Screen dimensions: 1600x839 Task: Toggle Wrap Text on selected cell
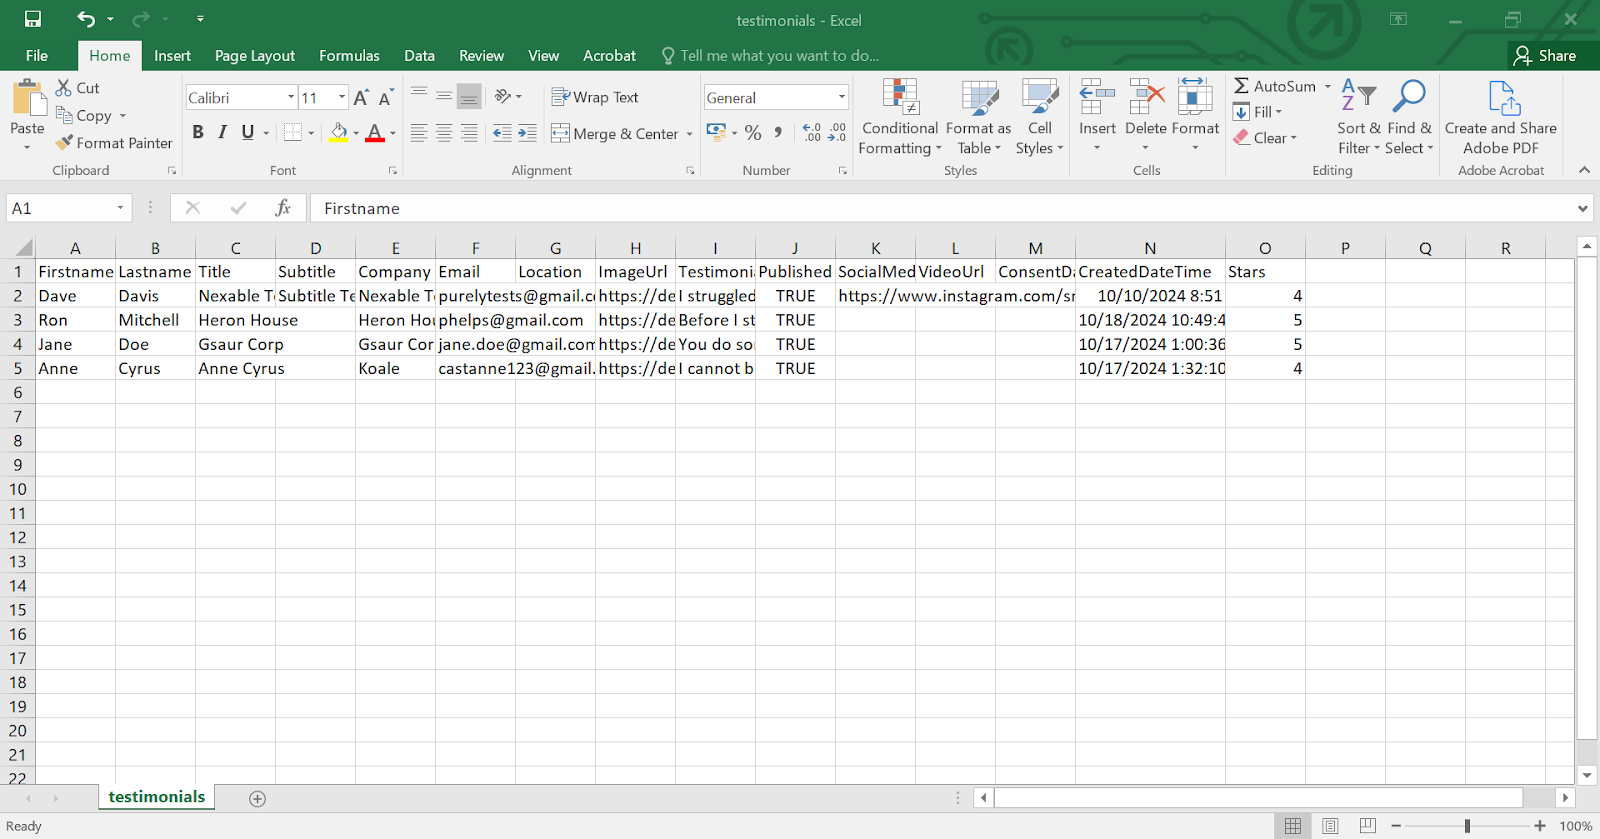595,97
